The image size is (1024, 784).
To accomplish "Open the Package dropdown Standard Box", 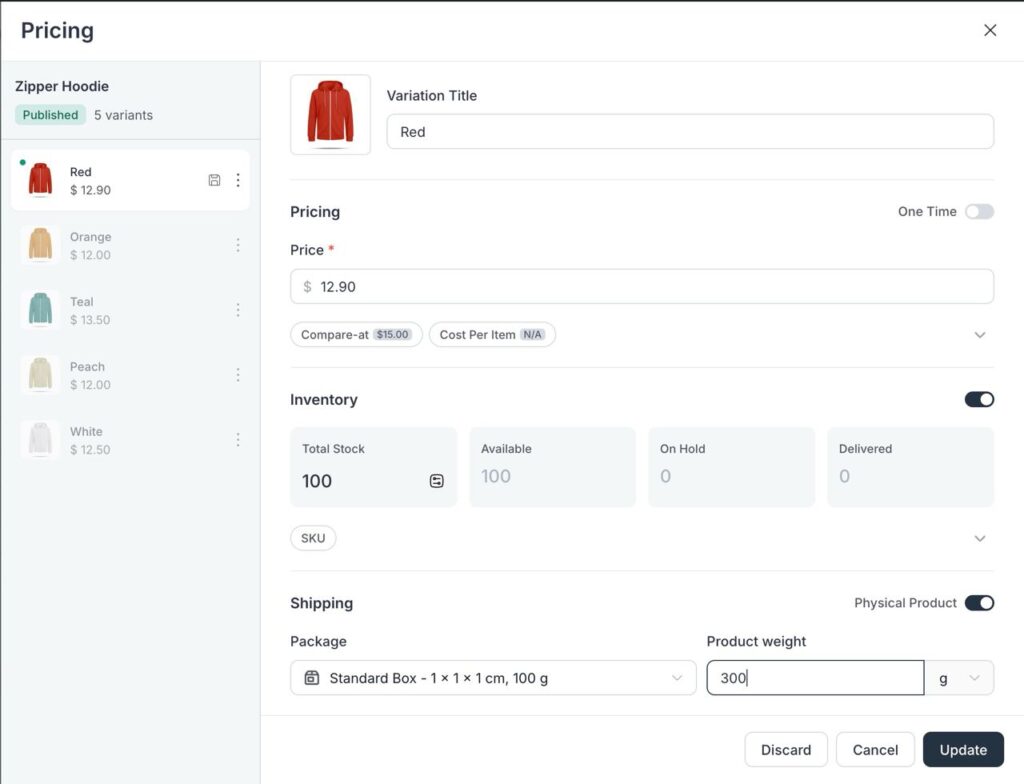I will 493,678.
